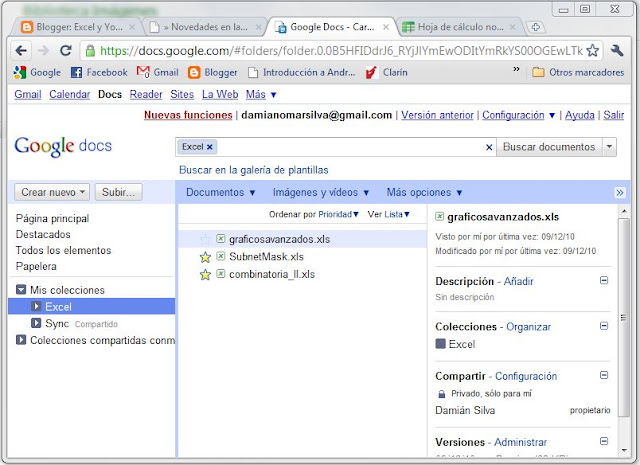Open Calendar in the Google bar
The height and width of the screenshot is (465, 640).
pos(69,95)
